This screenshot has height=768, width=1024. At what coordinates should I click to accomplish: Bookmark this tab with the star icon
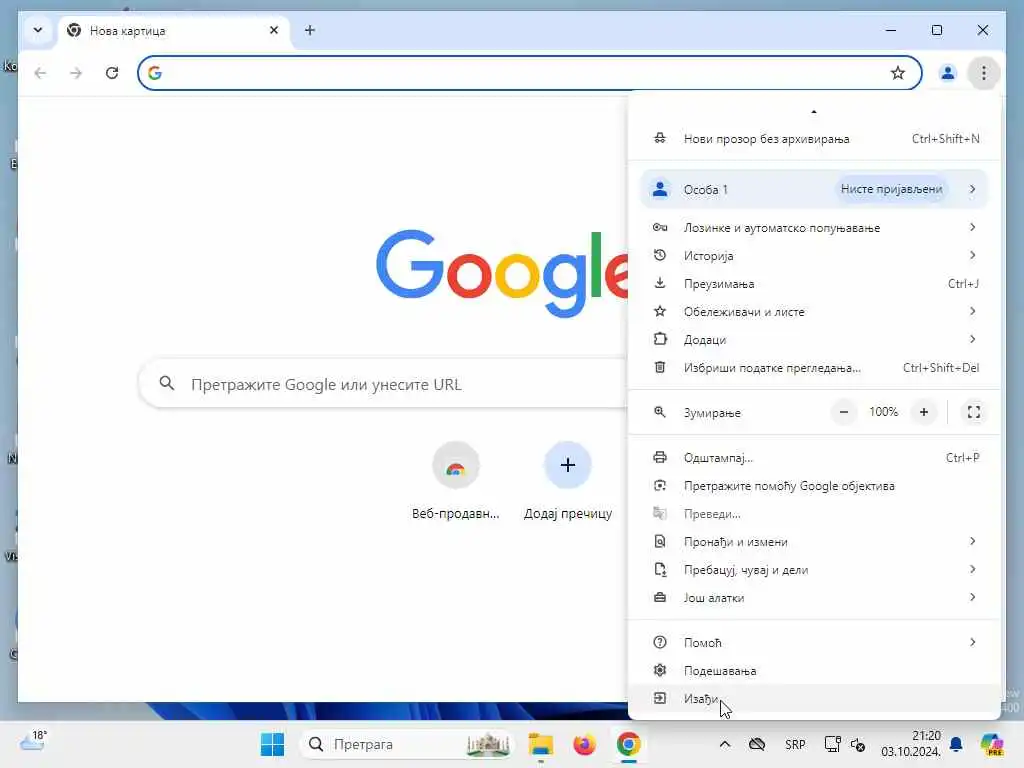[x=898, y=73]
